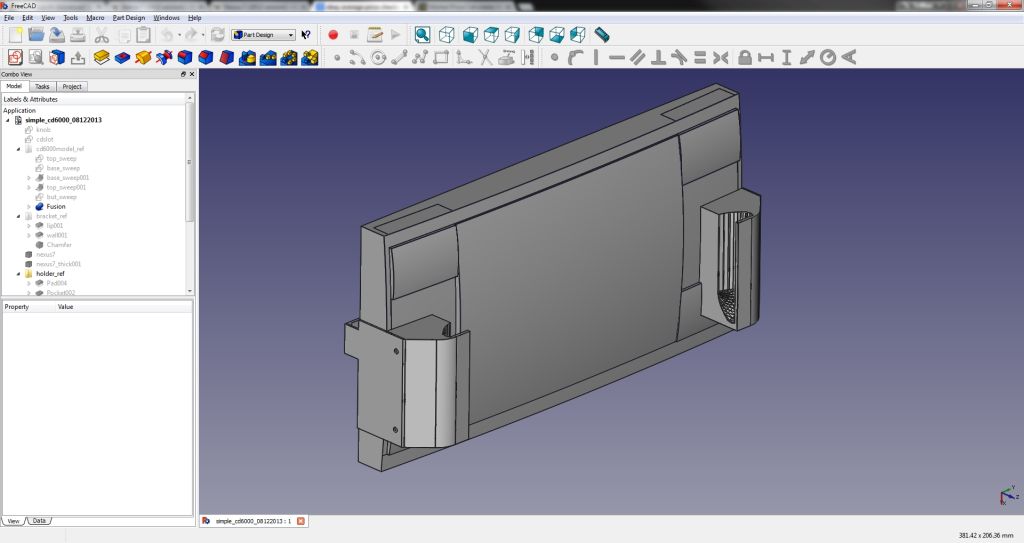Open the Macro menu
1024x543 pixels.
pyautogui.click(x=95, y=18)
